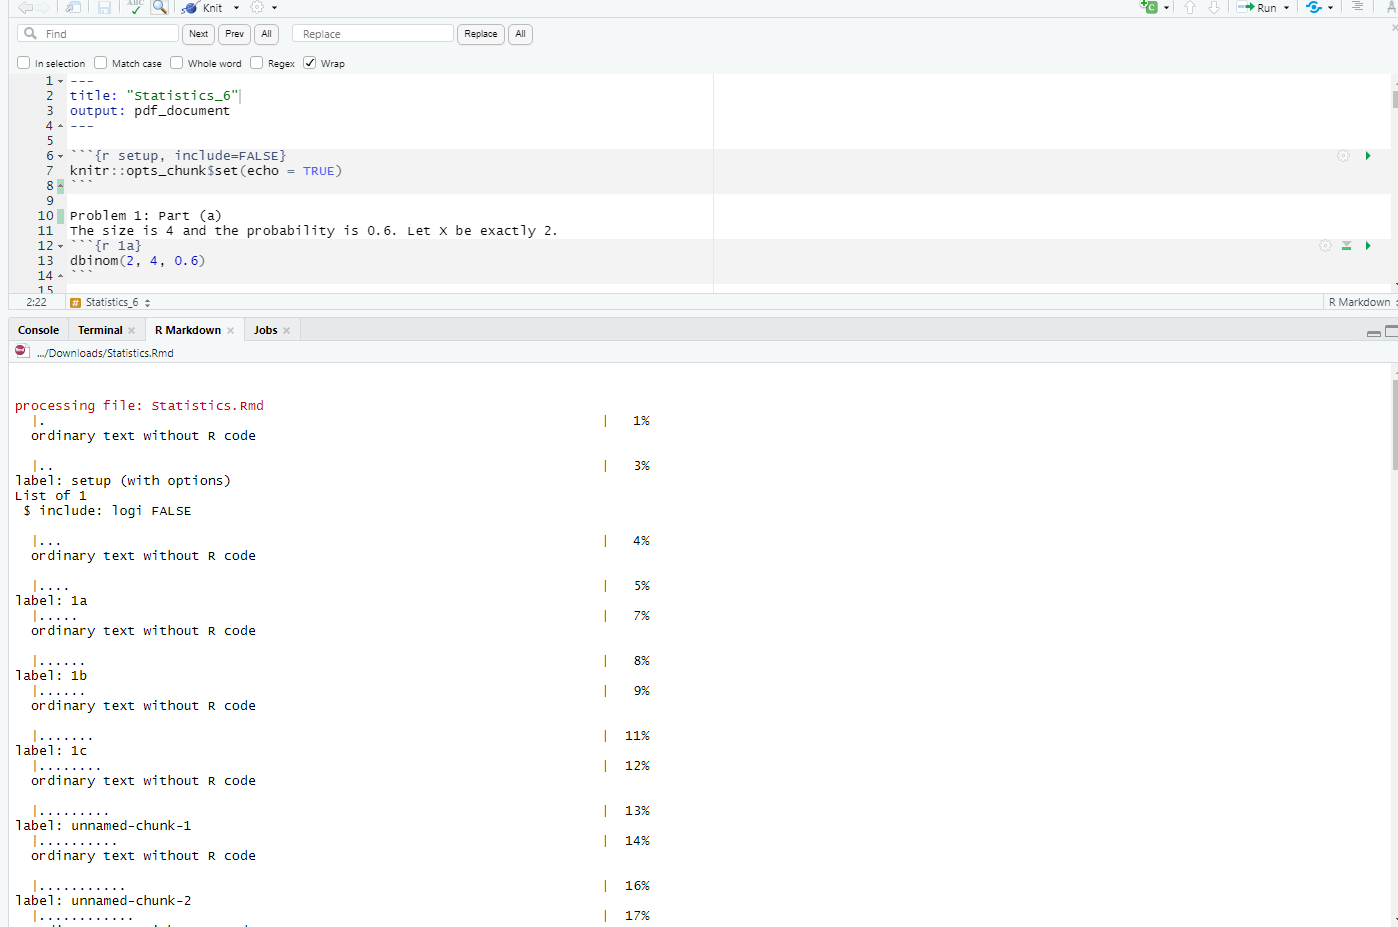Viewport: 1398px width, 927px height.
Task: Run the setup chunk with its green arrow
Action: click(1367, 156)
